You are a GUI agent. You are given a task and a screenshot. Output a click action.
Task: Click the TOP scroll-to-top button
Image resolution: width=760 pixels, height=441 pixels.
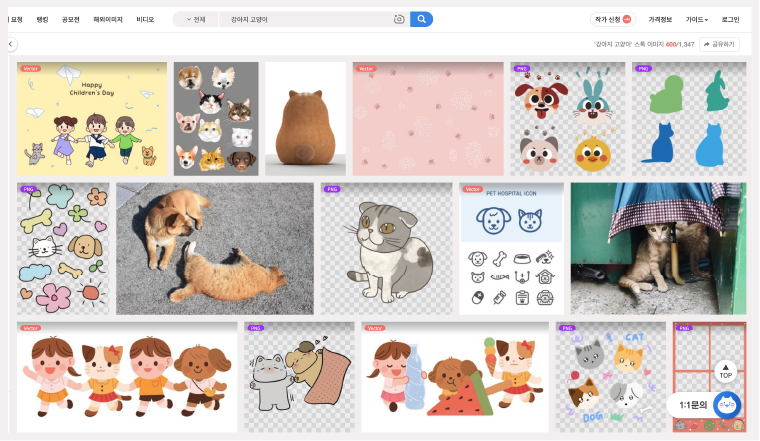click(x=726, y=370)
